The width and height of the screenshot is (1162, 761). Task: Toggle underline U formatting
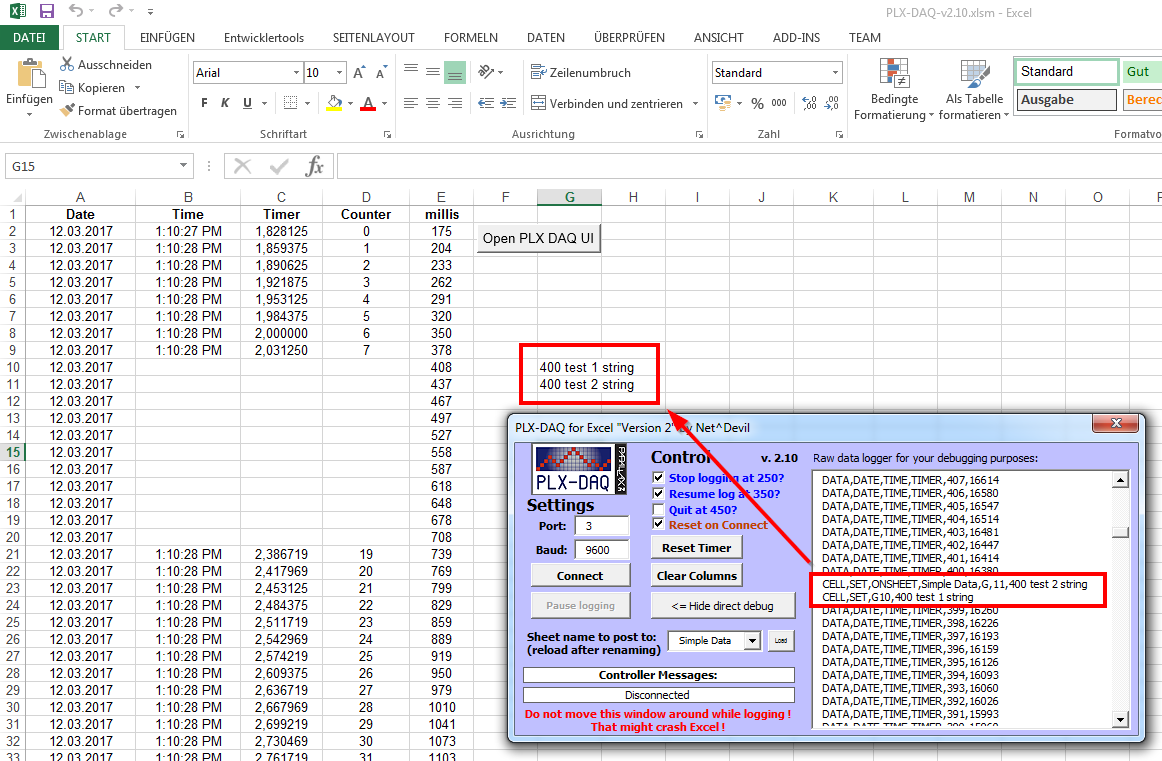[x=248, y=104]
